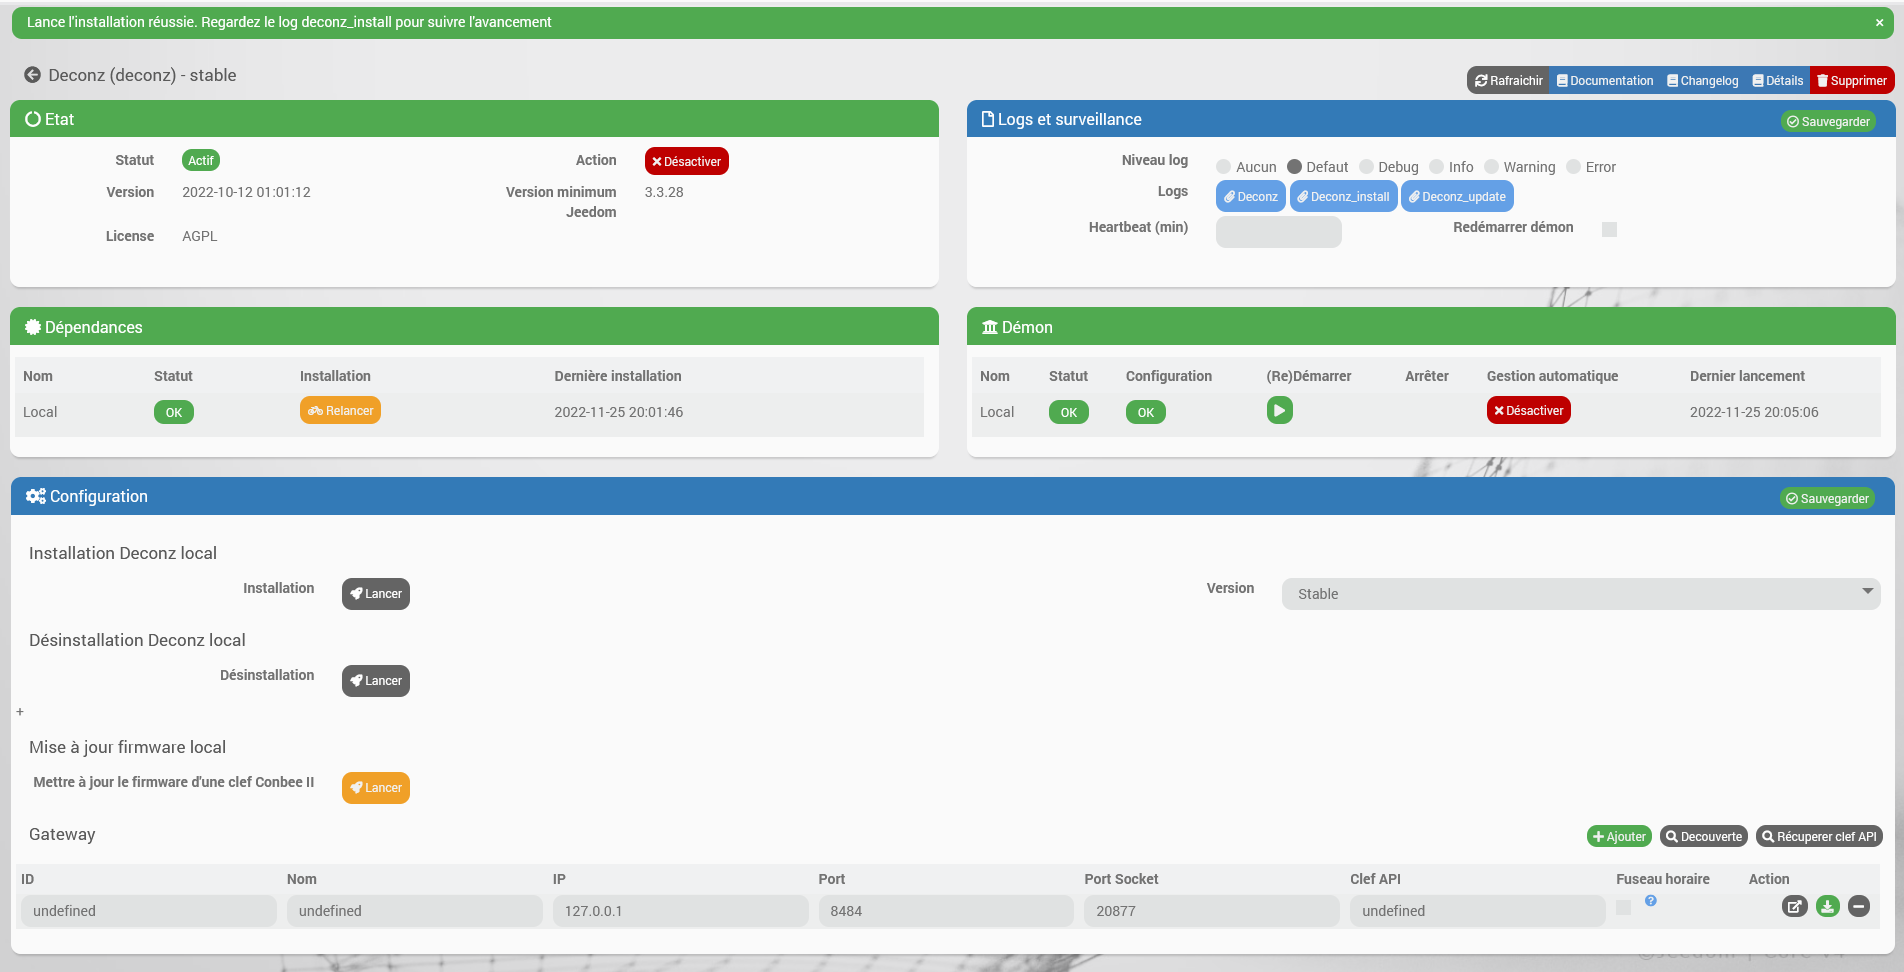Toggle the Redémarrer démon checkbox

[x=1609, y=229]
